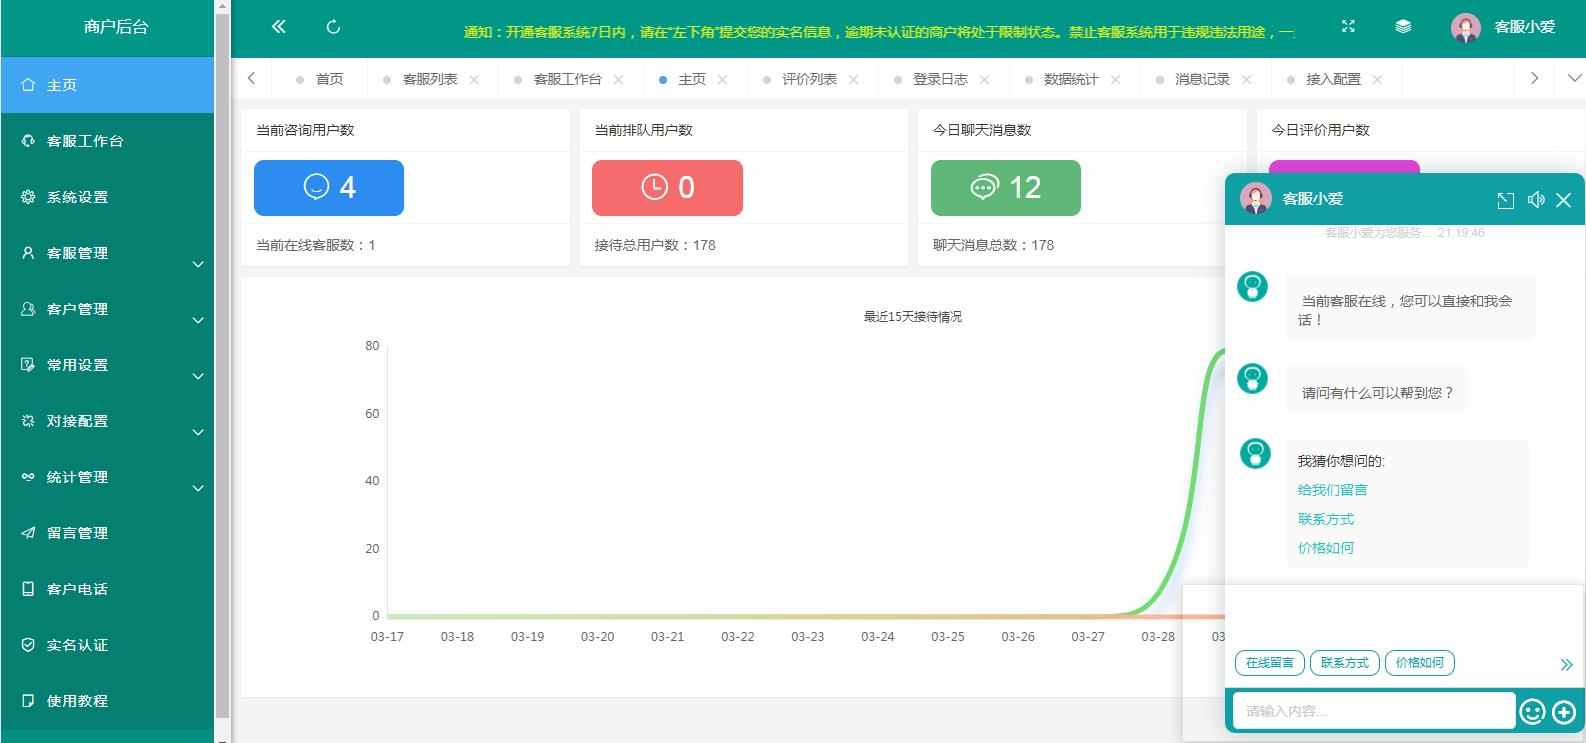Open the layers theme icon in header
The width and height of the screenshot is (1586, 743).
pos(1403,27)
